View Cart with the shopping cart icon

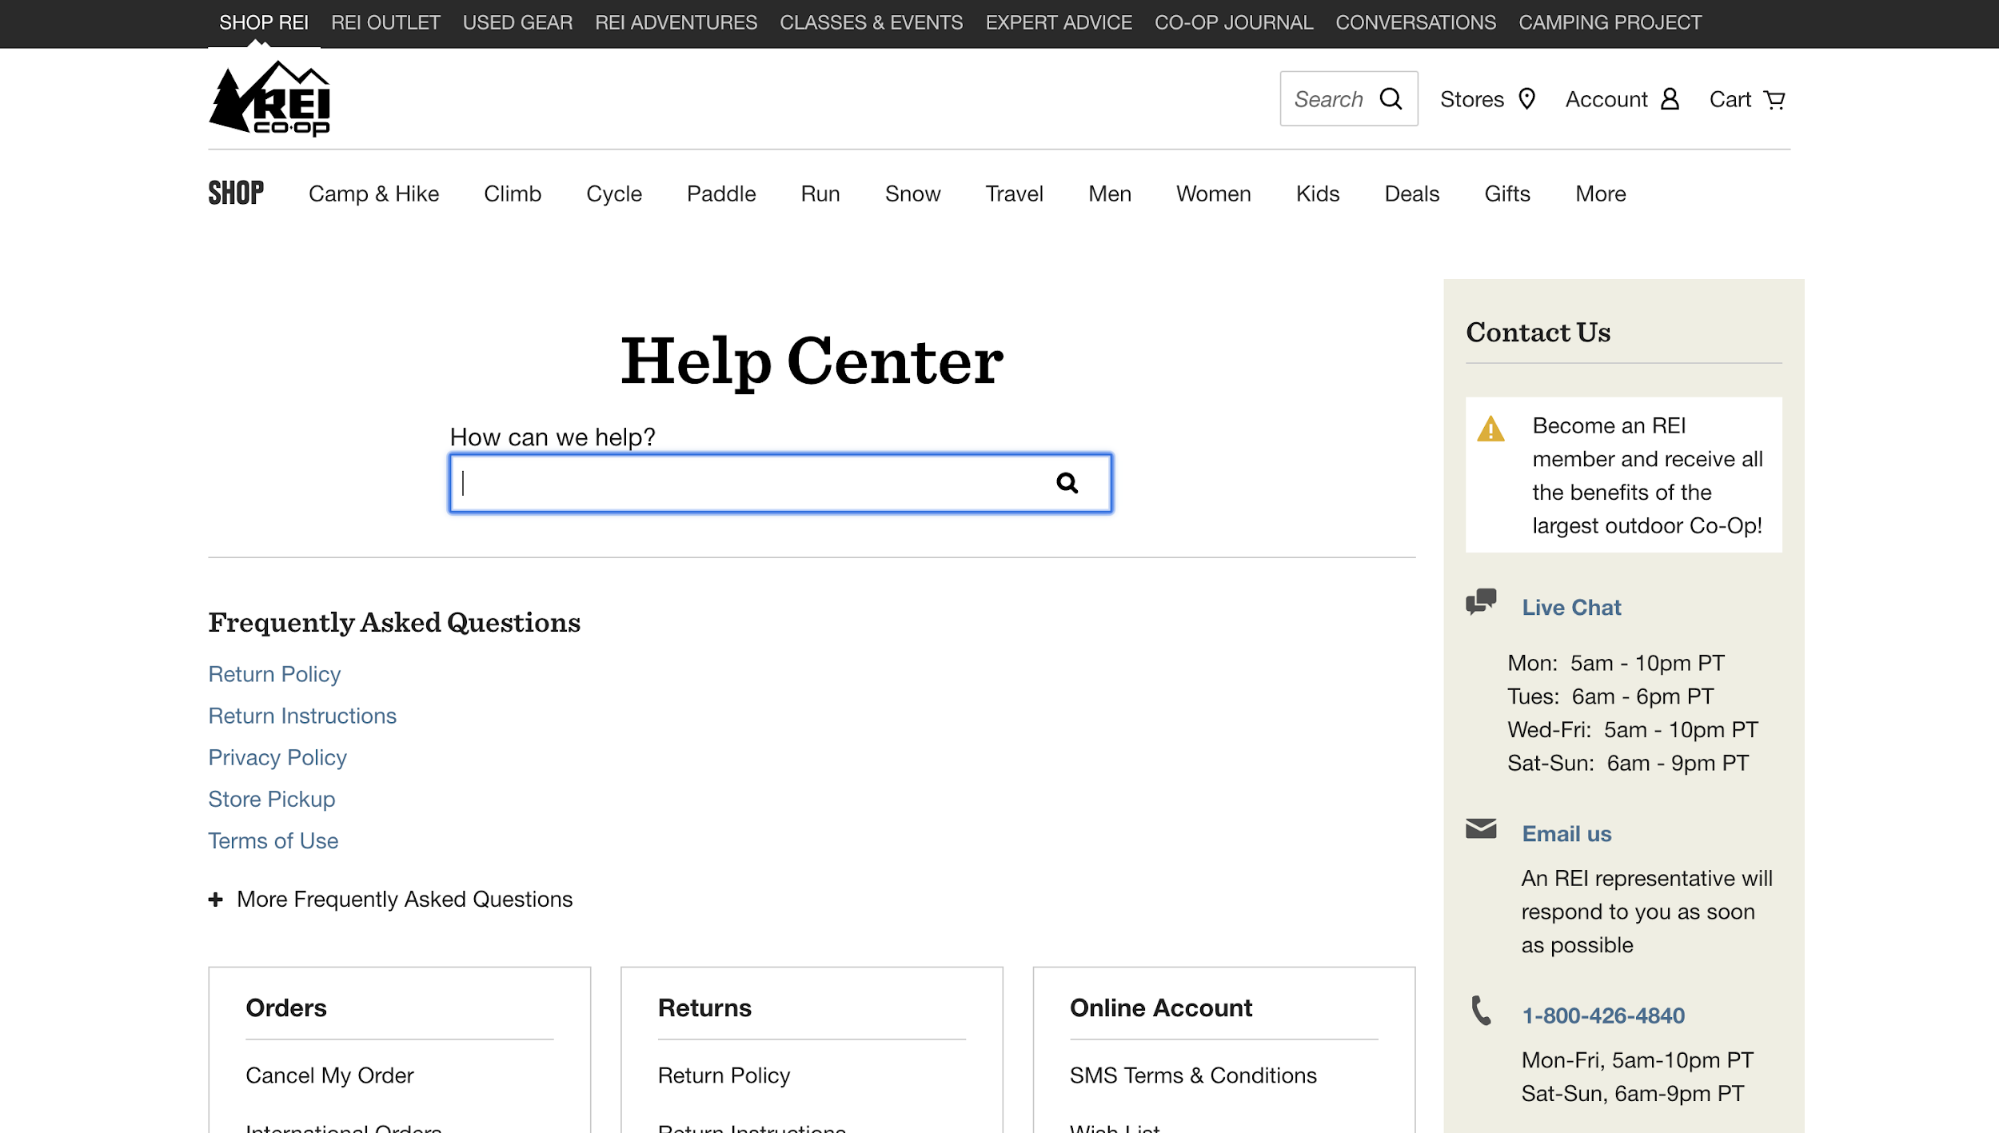(x=1774, y=98)
